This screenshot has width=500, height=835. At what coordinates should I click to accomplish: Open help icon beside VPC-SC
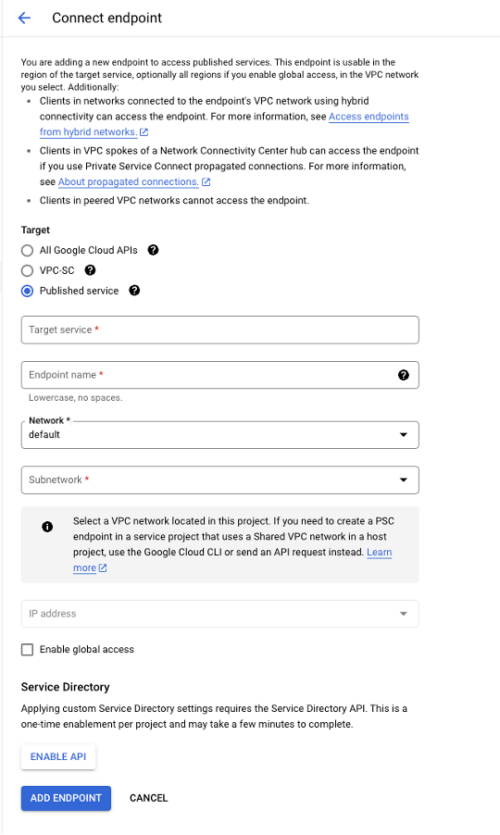coord(91,270)
